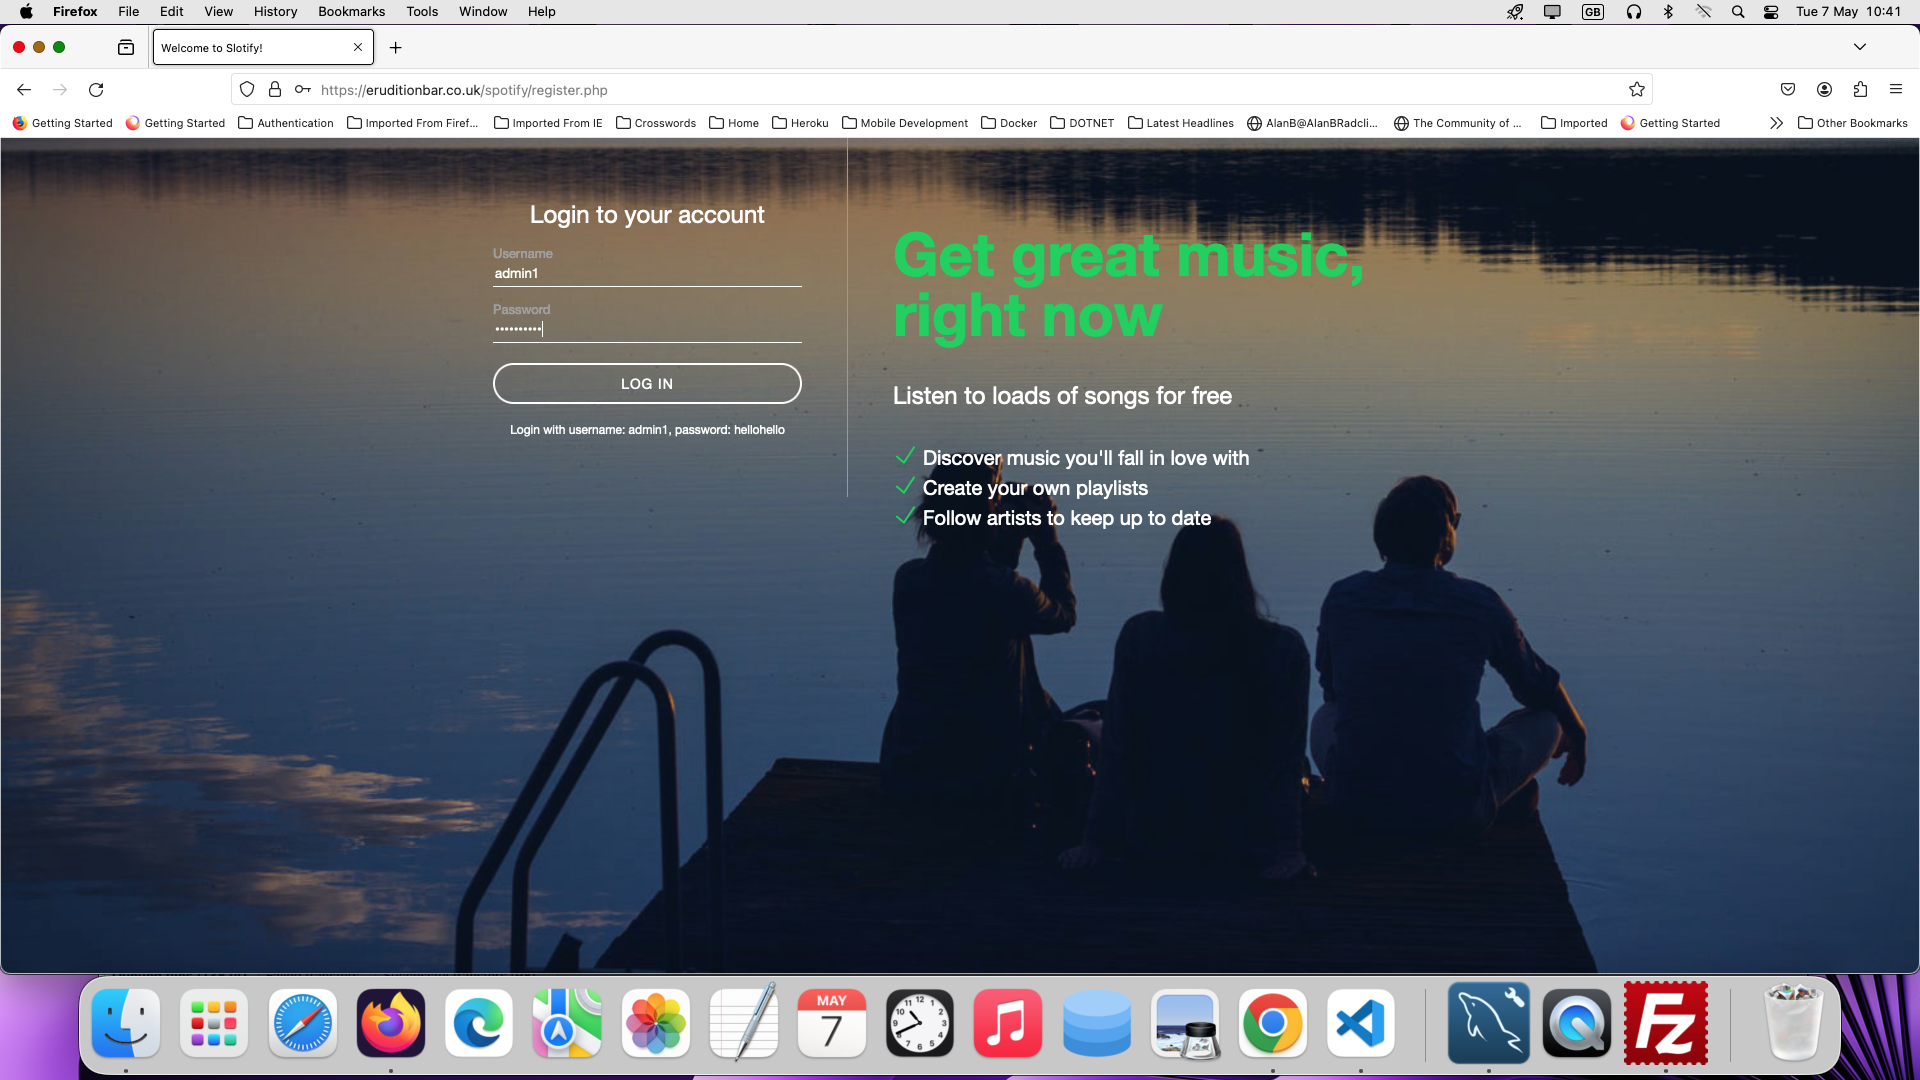Viewport: 1920px width, 1080px height.
Task: Open Chrome browser from dock
Action: point(1273,1022)
